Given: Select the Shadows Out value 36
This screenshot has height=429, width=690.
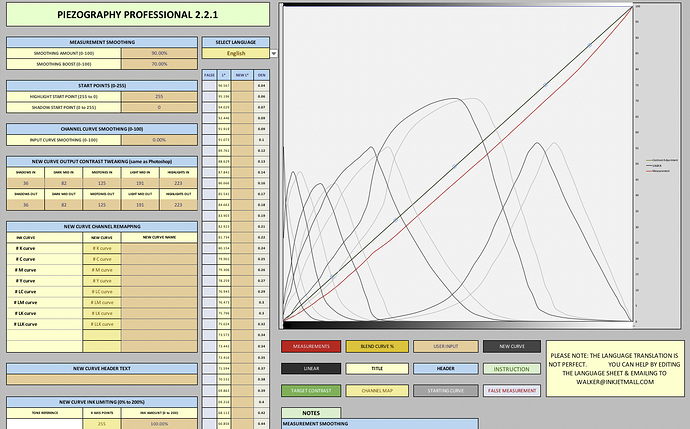Looking at the screenshot, I should 26,205.
